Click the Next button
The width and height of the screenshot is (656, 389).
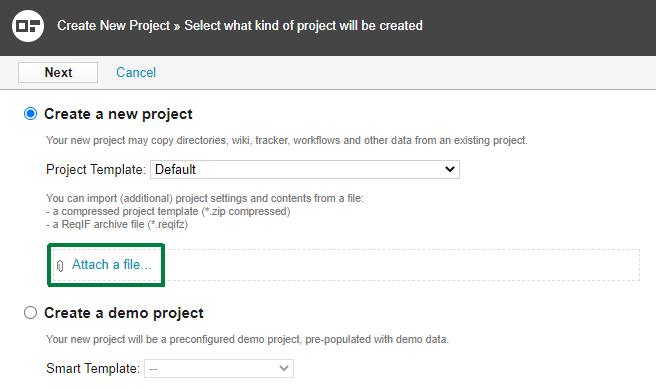pos(58,72)
